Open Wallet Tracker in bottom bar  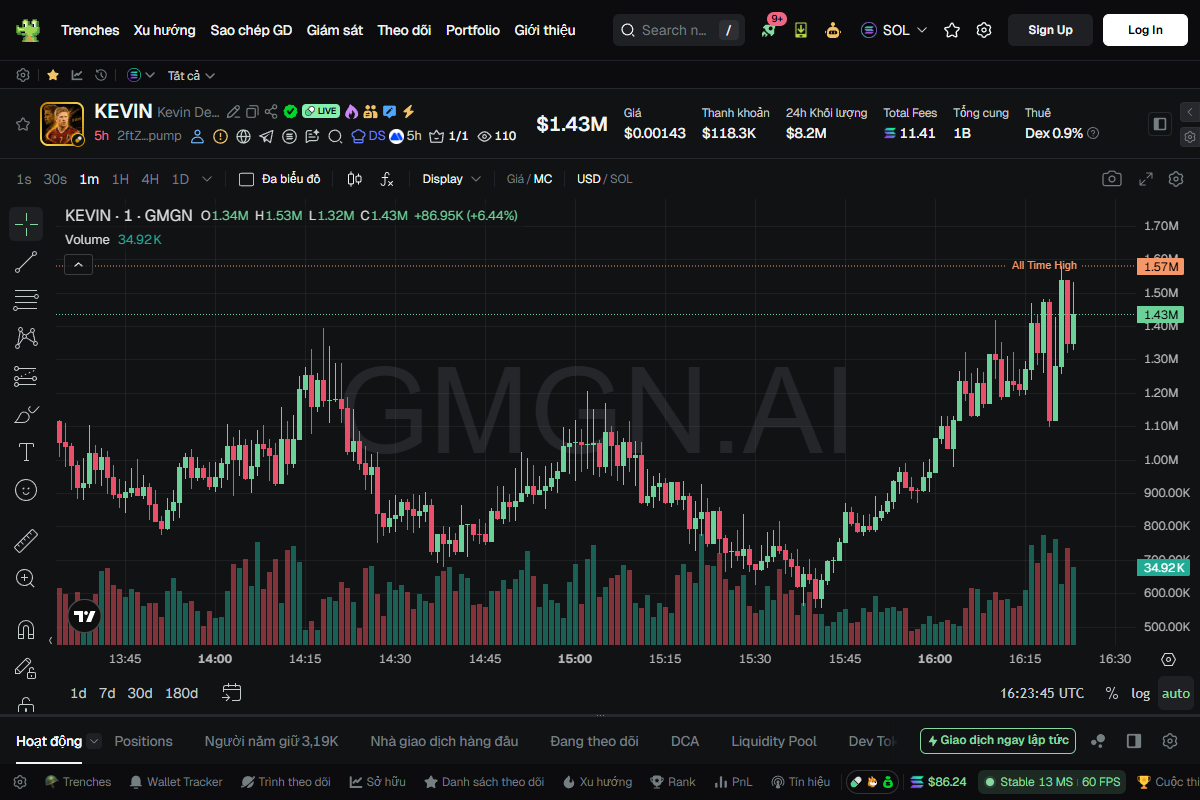point(175,782)
